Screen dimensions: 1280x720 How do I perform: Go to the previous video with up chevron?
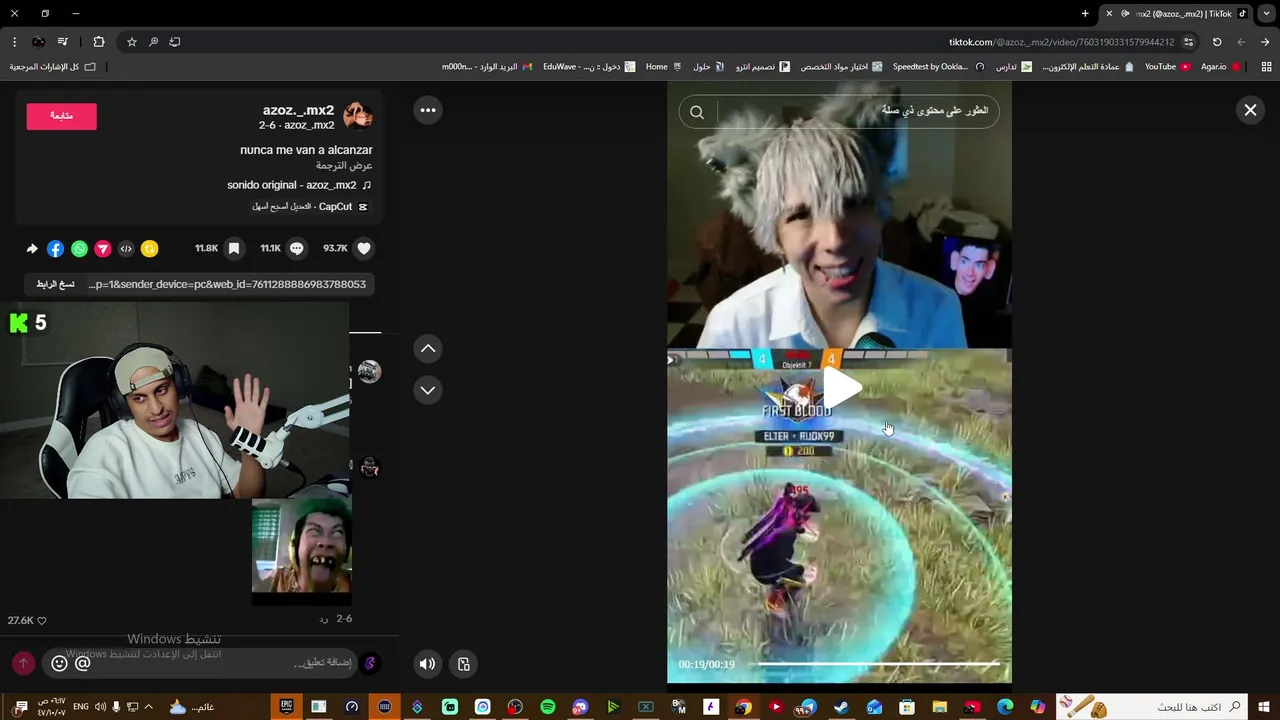428,348
